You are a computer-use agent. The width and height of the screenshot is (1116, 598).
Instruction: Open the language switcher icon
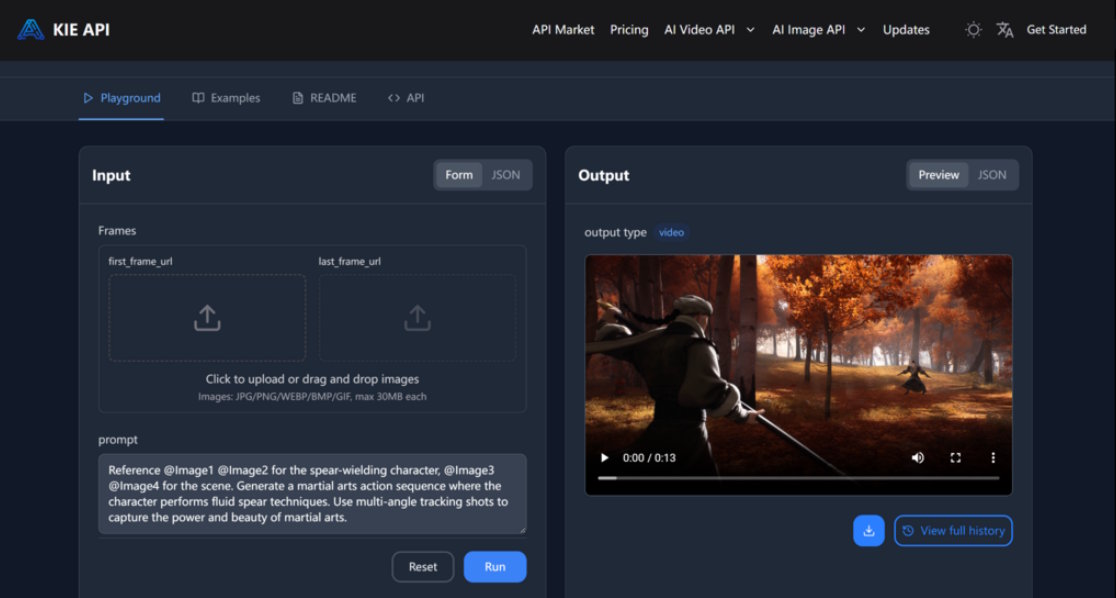[x=1004, y=30]
